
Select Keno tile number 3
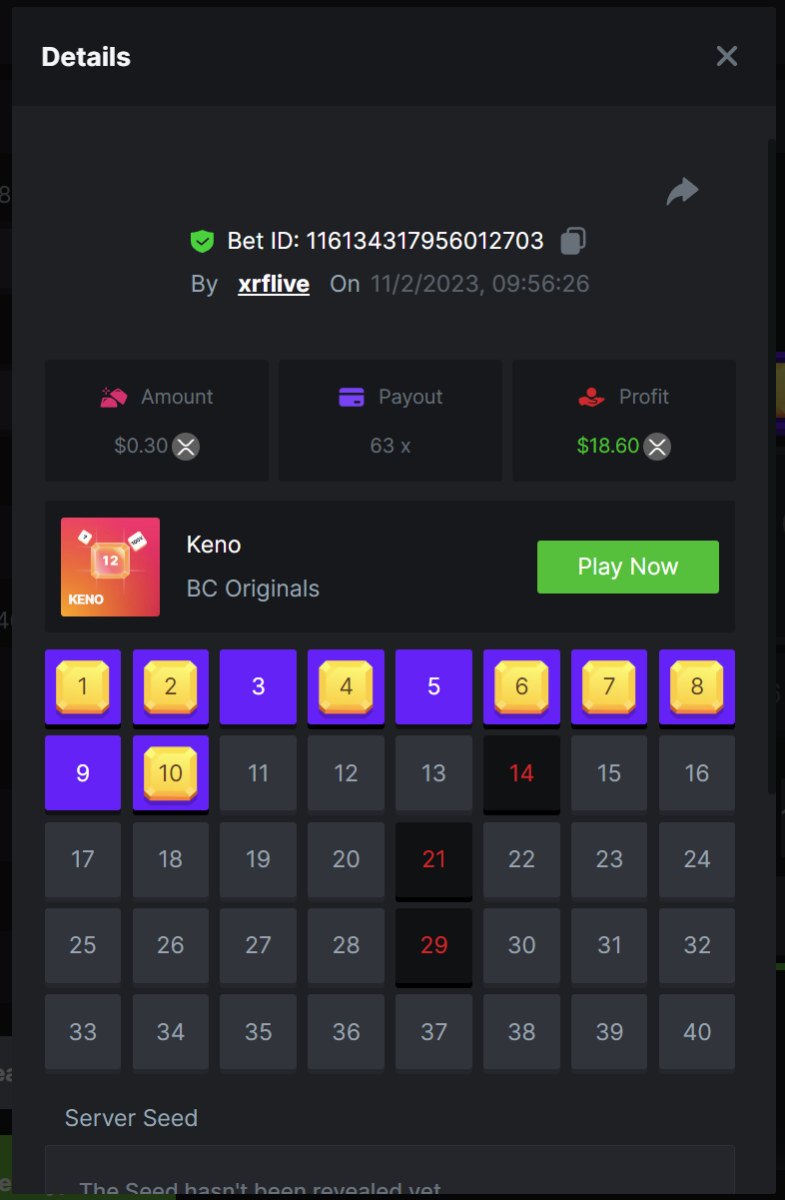(258, 687)
